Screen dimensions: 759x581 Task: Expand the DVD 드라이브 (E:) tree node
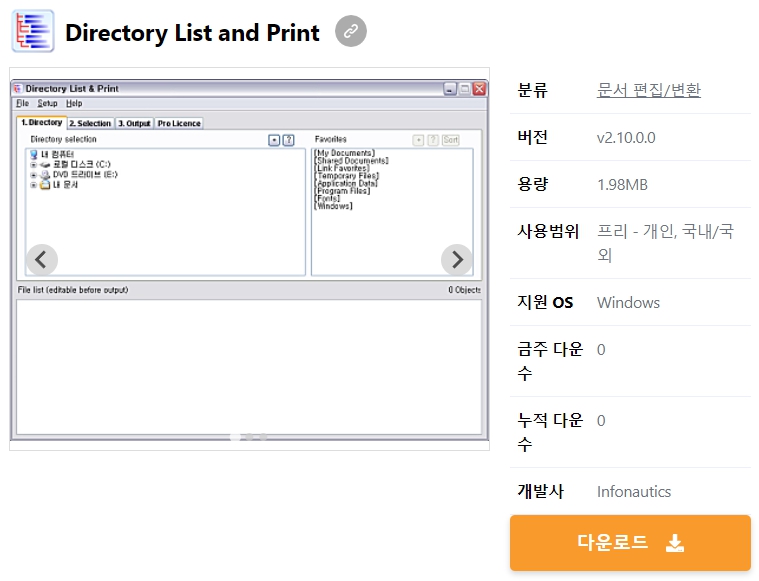pyautogui.click(x=33, y=175)
